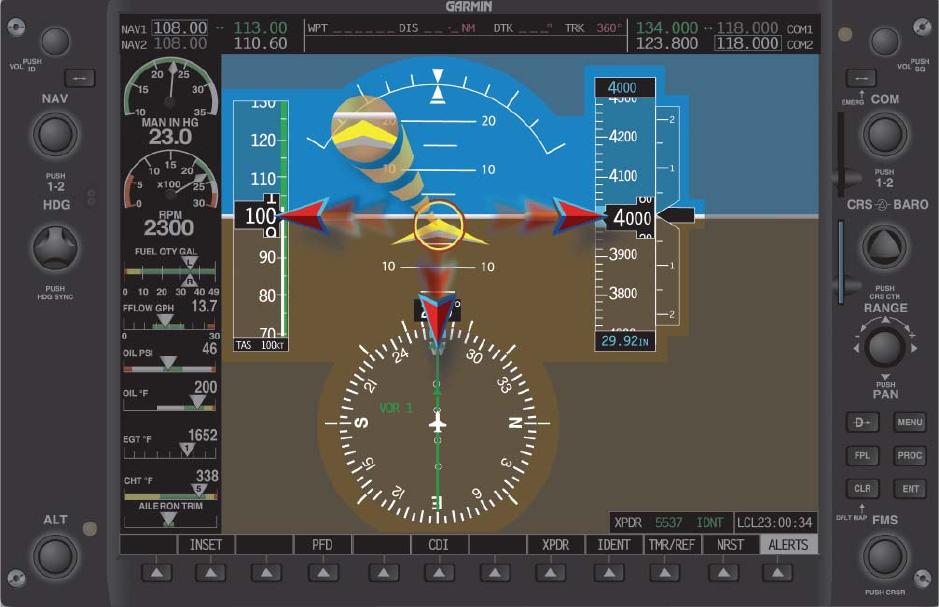
Task: Click the TAS 100KT readout
Action: click(x=260, y=345)
